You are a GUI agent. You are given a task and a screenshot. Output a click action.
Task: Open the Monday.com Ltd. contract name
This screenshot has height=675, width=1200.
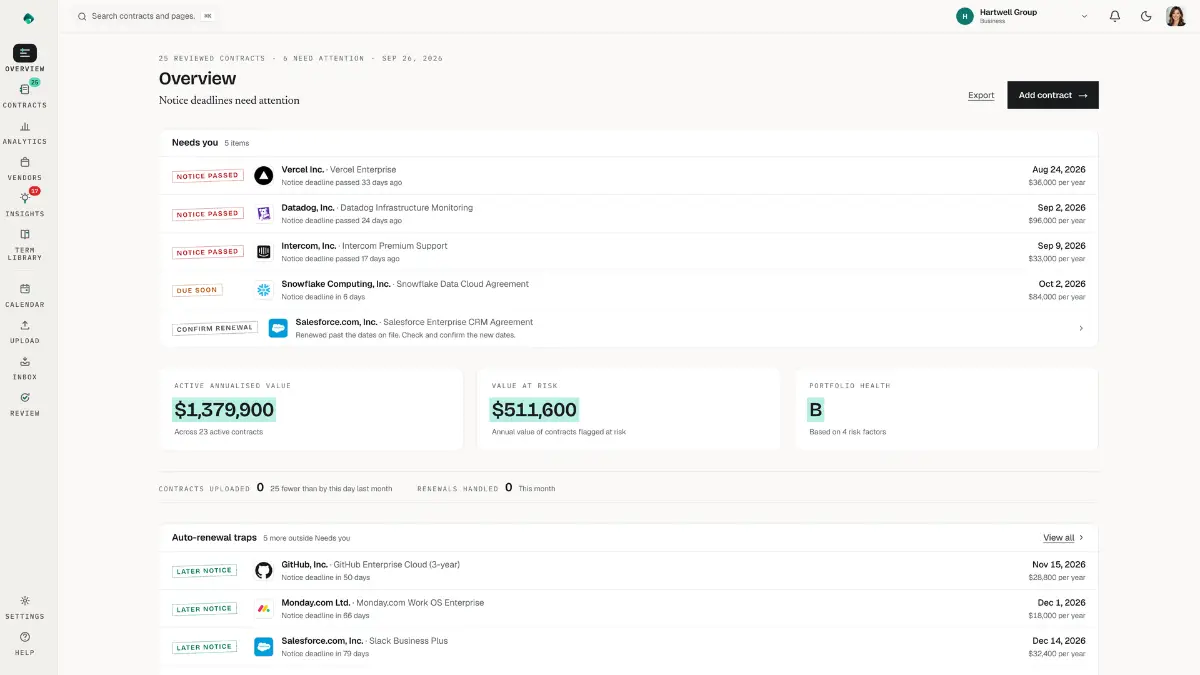click(x=316, y=603)
